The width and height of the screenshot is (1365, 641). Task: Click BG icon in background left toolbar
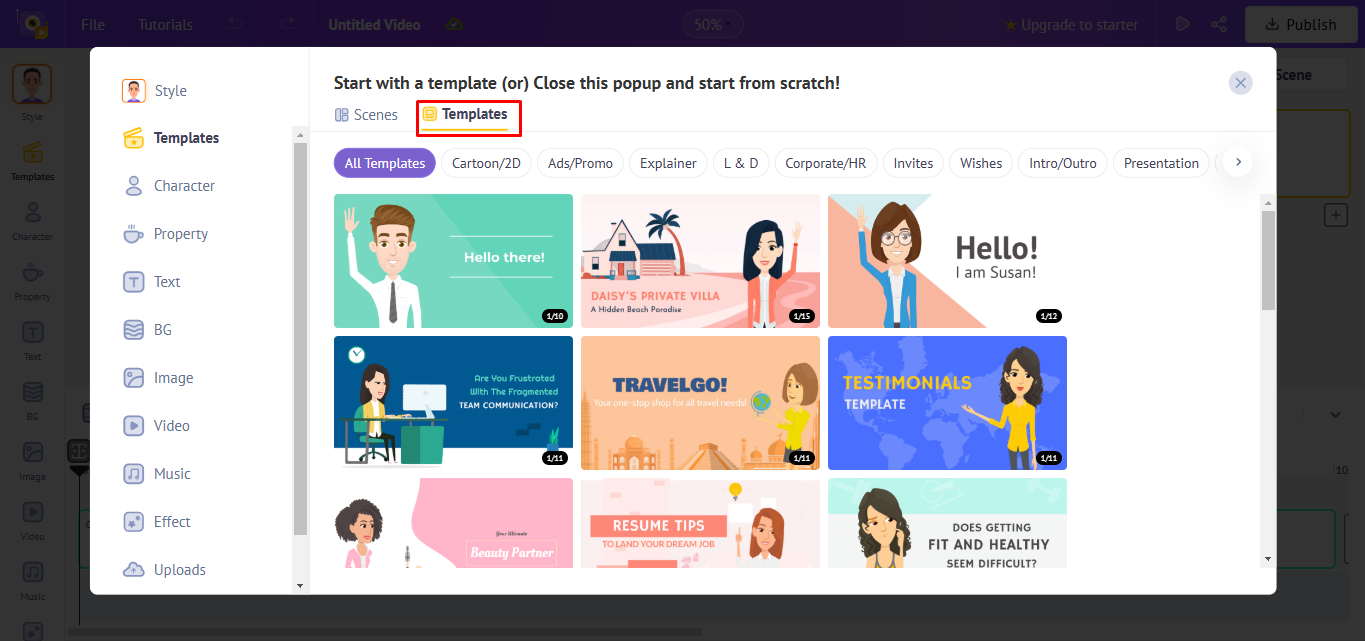tap(32, 393)
